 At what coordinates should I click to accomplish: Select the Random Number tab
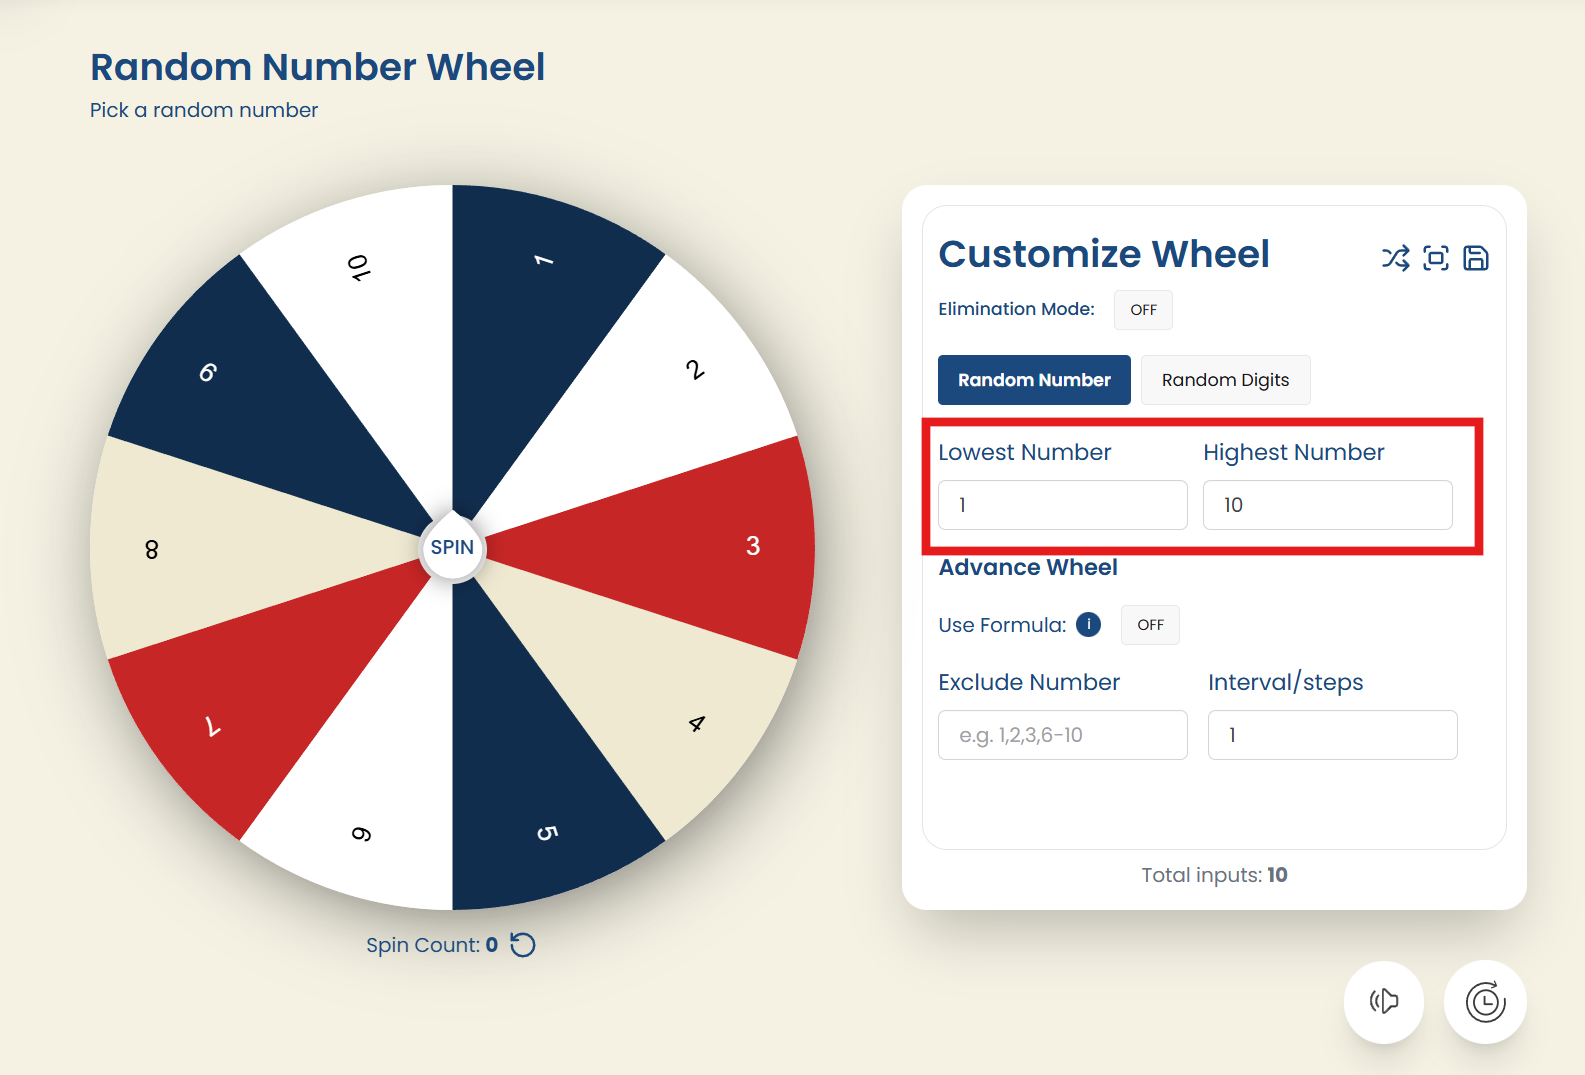point(1034,380)
